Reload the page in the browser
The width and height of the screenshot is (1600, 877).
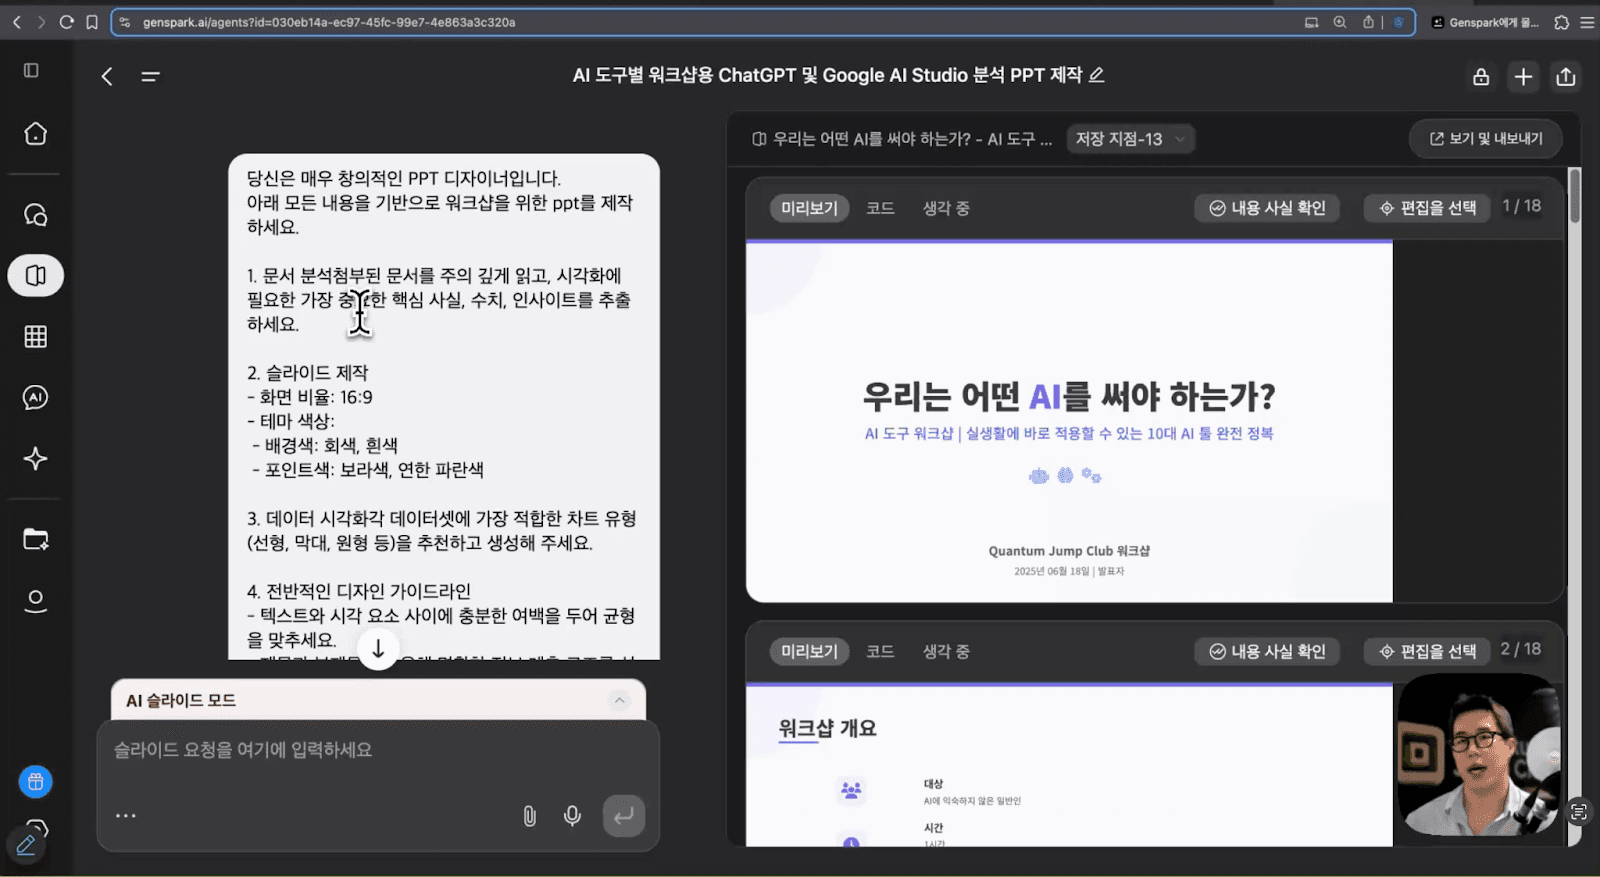pyautogui.click(x=67, y=22)
